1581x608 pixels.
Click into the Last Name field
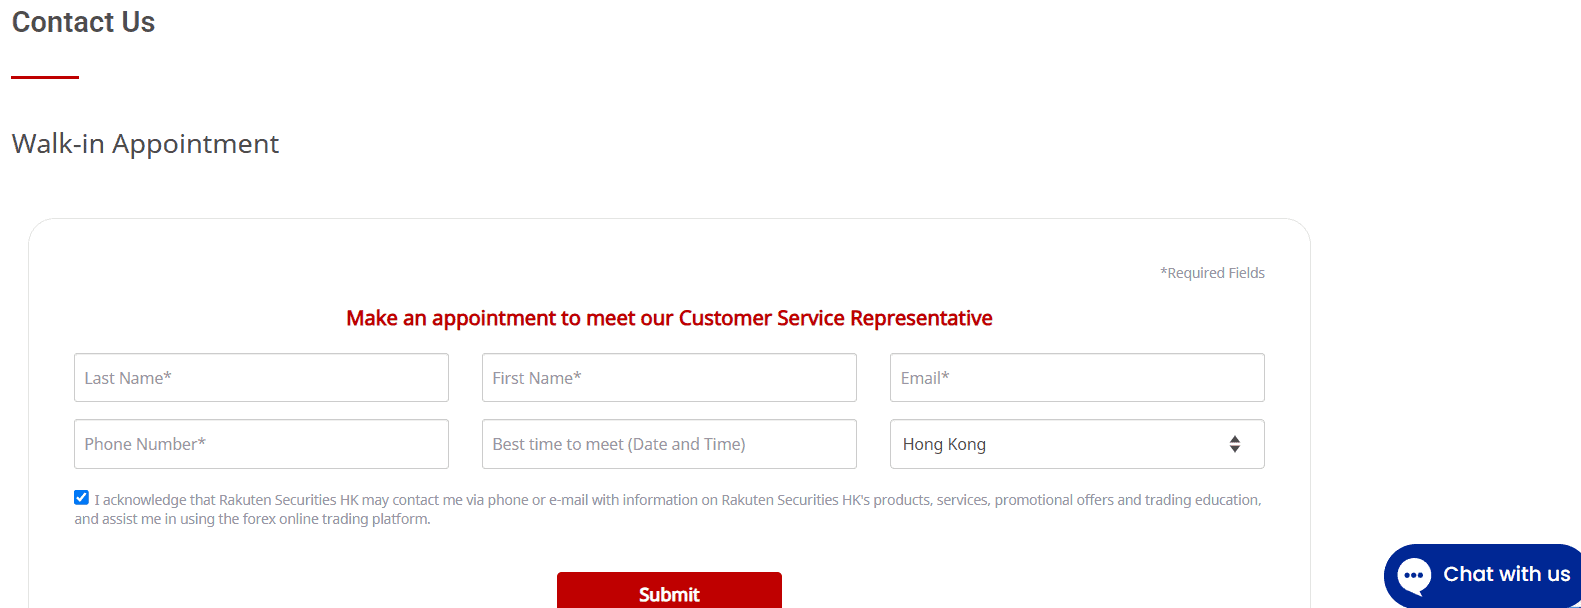point(260,377)
